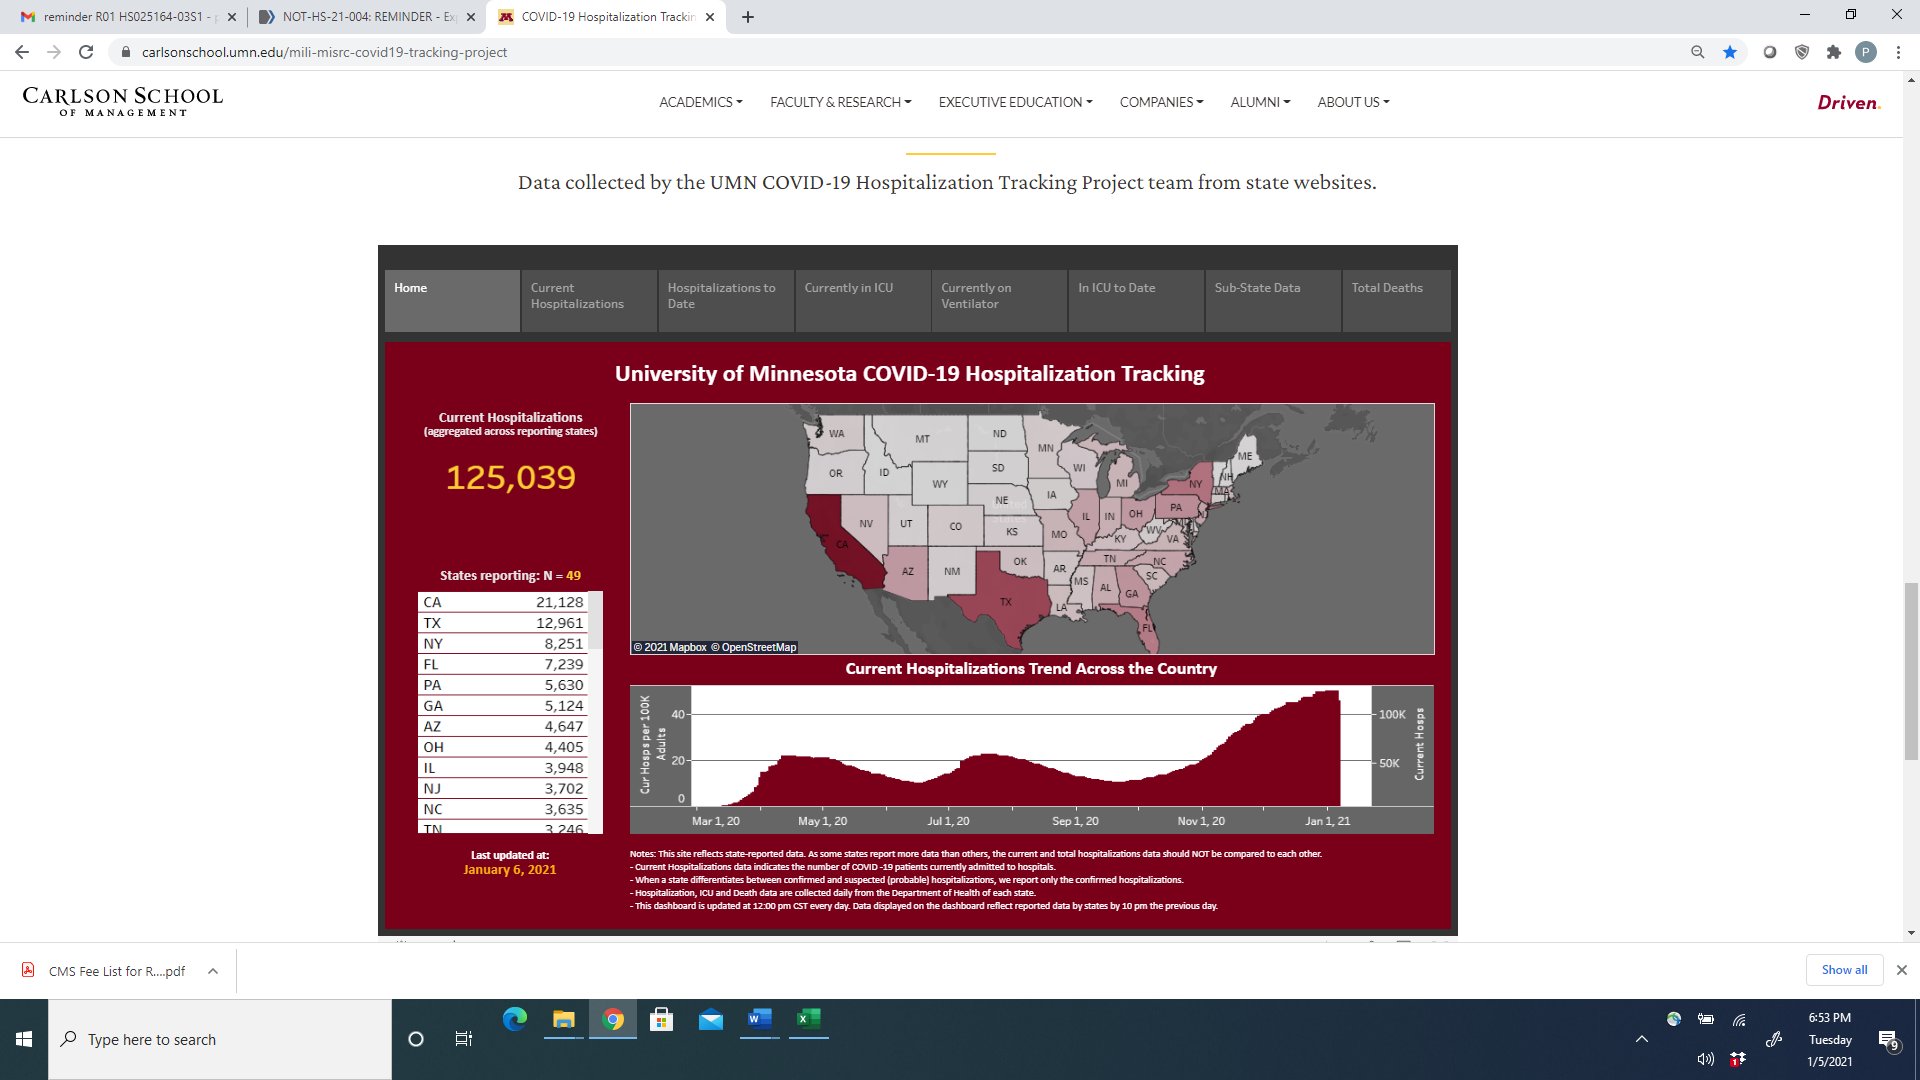1920x1080 pixels.
Task: Open the Microsoft Store taskbar icon
Action: click(661, 1020)
